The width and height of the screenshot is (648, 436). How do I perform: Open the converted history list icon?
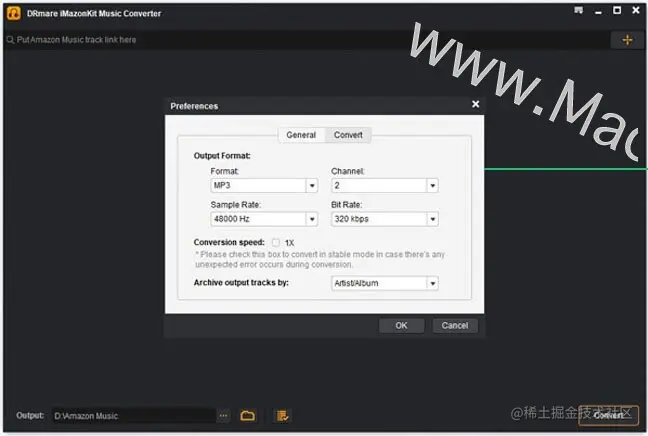[x=283, y=415]
